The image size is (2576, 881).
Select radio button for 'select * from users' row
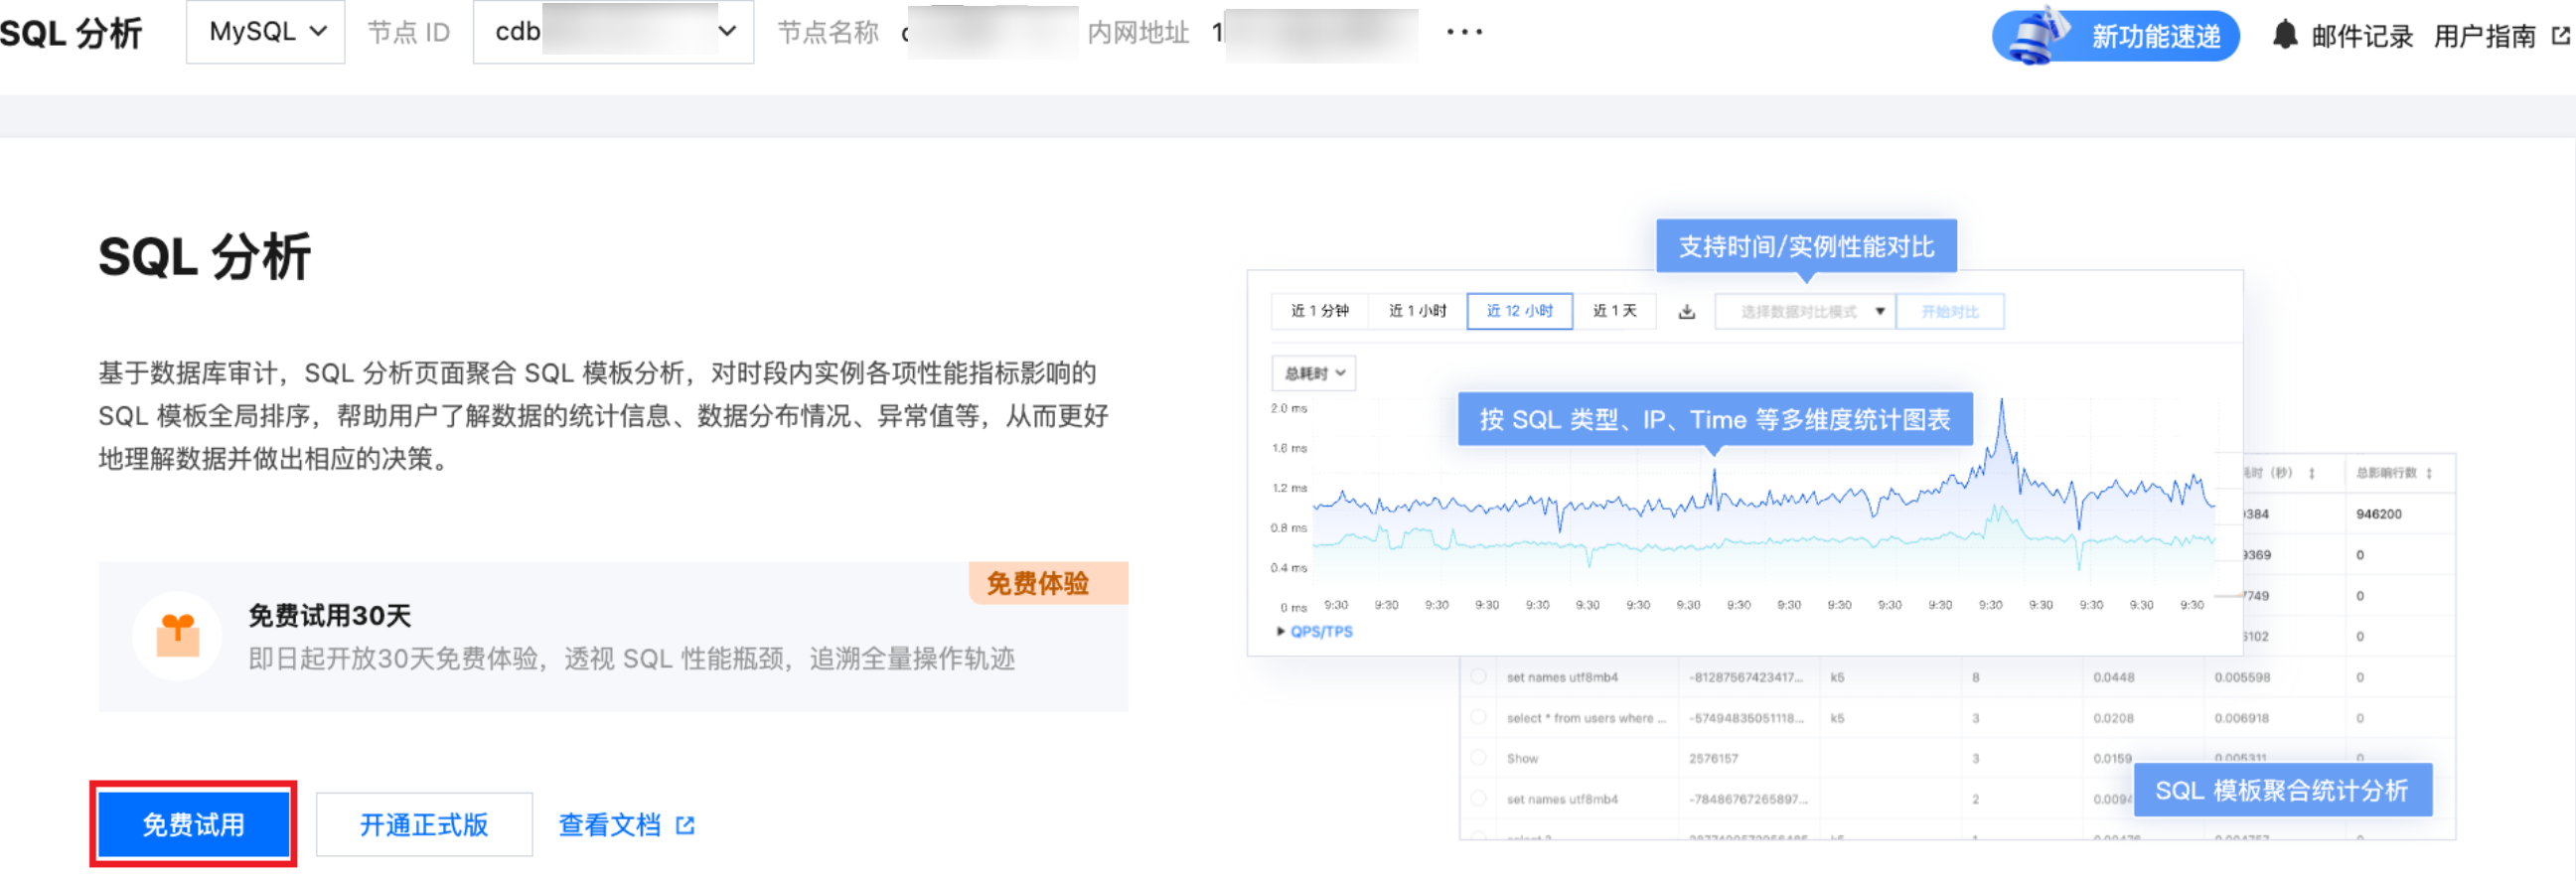click(x=1478, y=717)
